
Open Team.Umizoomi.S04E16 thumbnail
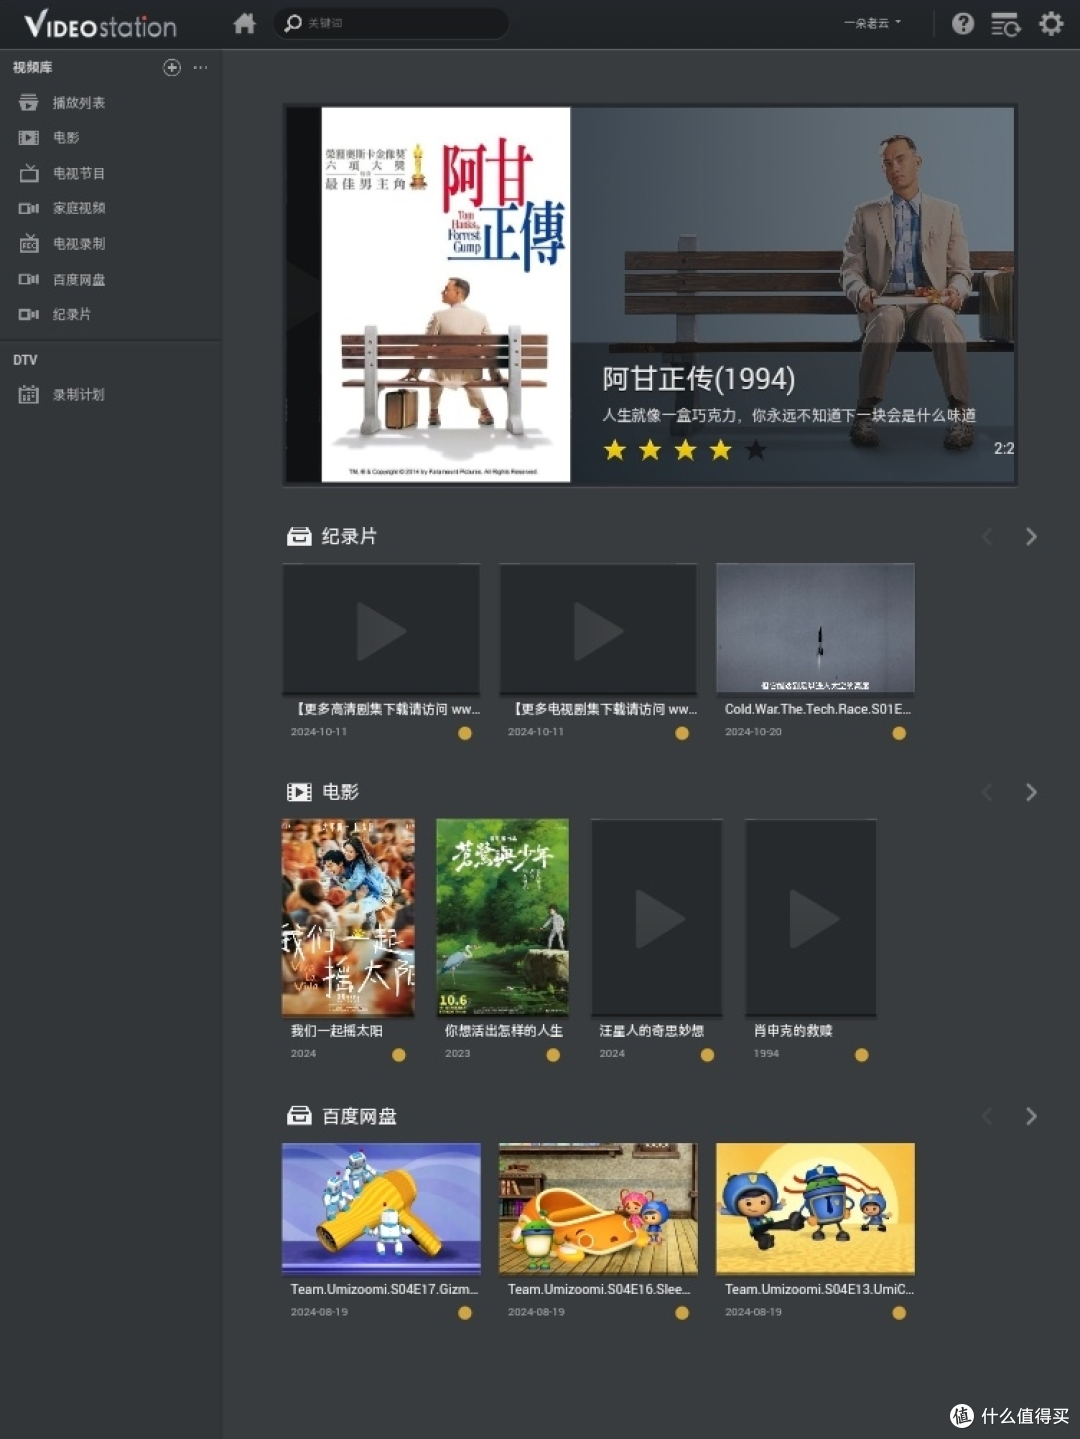click(x=598, y=1208)
